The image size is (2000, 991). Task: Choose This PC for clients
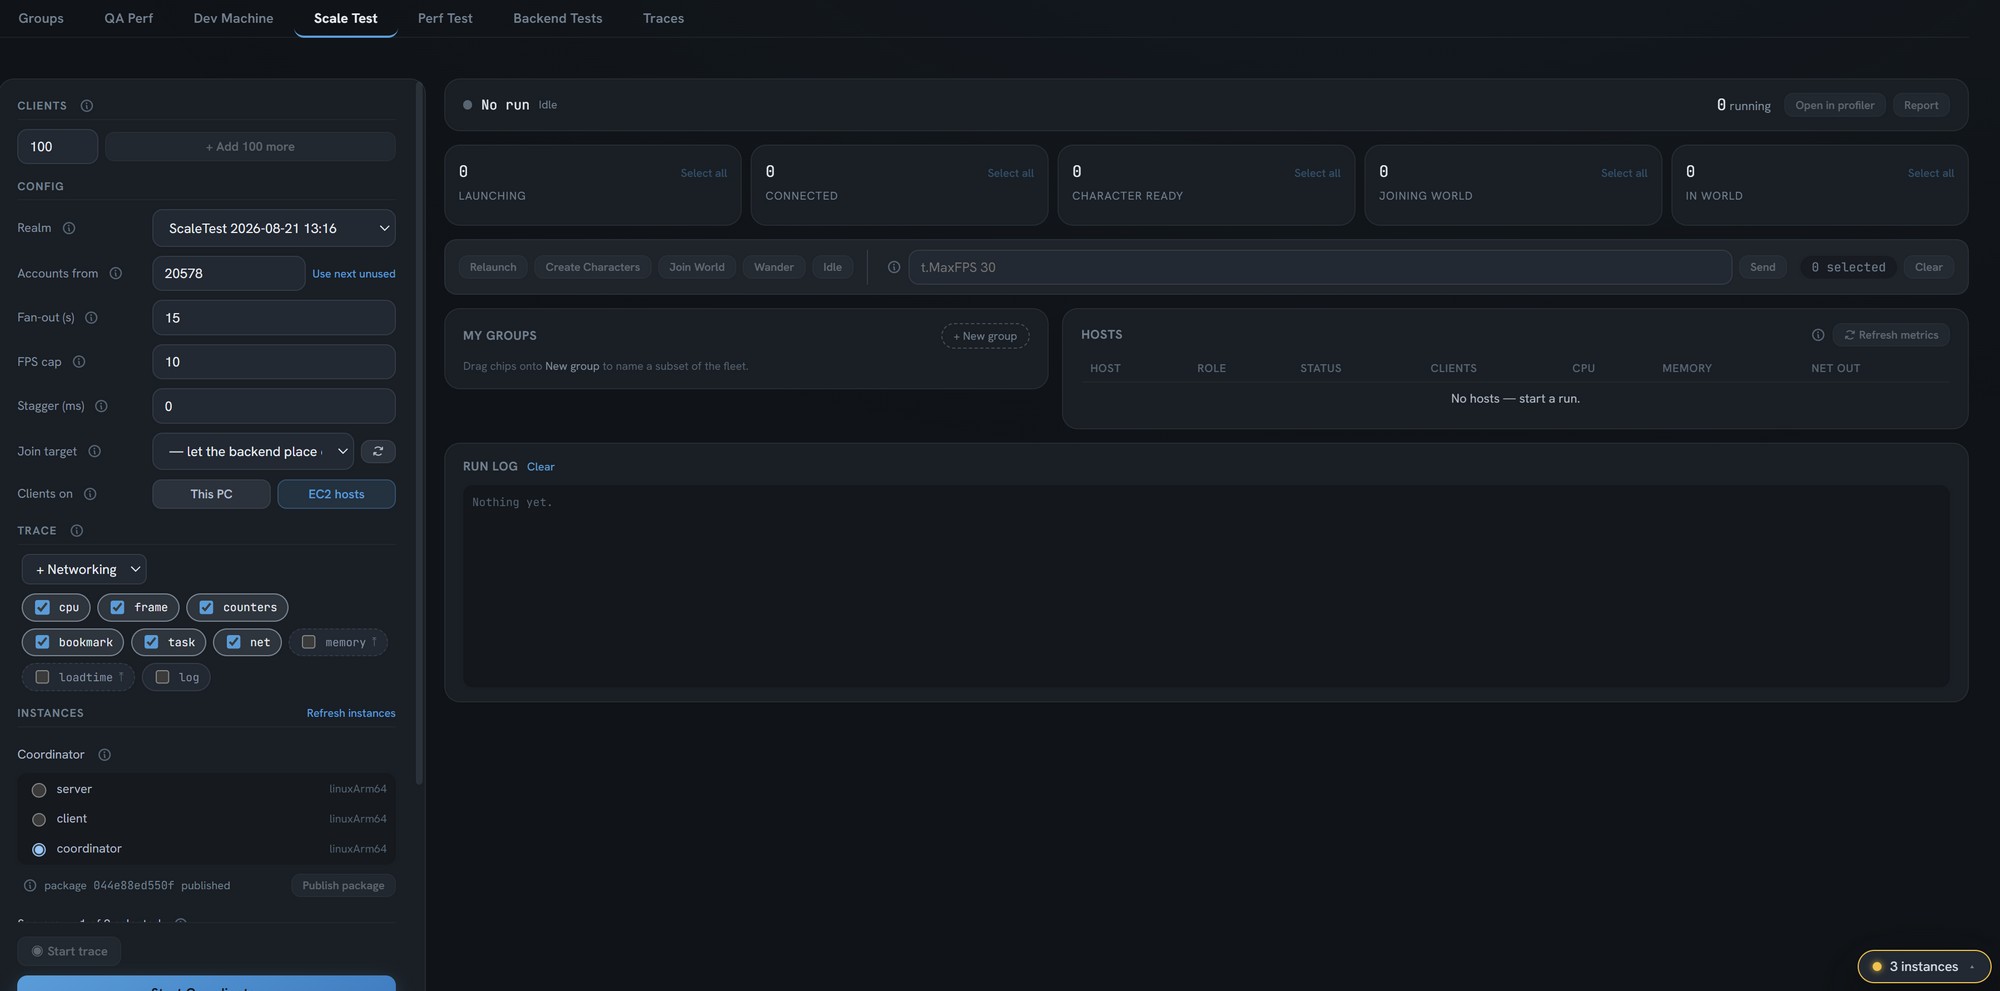pos(211,494)
